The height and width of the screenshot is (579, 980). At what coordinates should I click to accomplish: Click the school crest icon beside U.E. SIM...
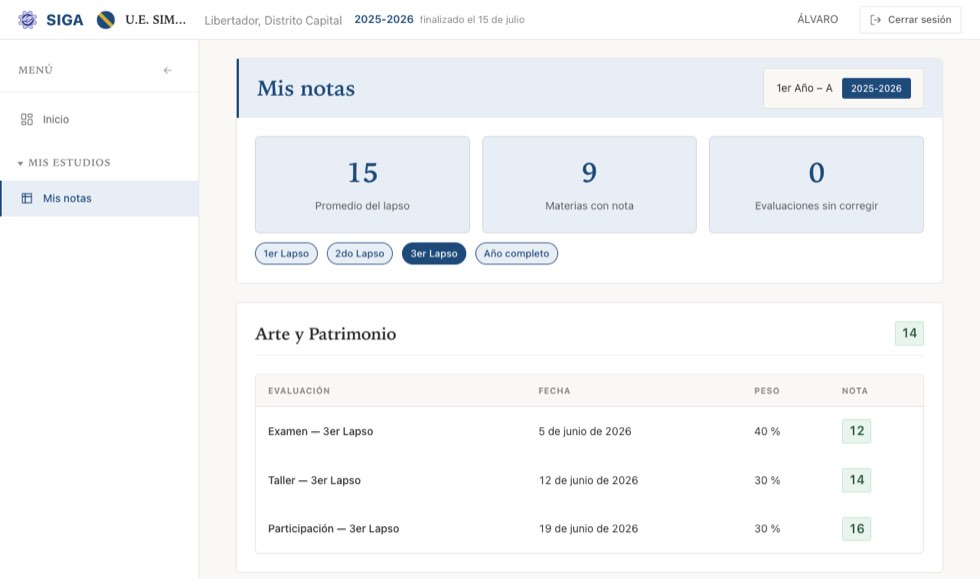(x=106, y=20)
